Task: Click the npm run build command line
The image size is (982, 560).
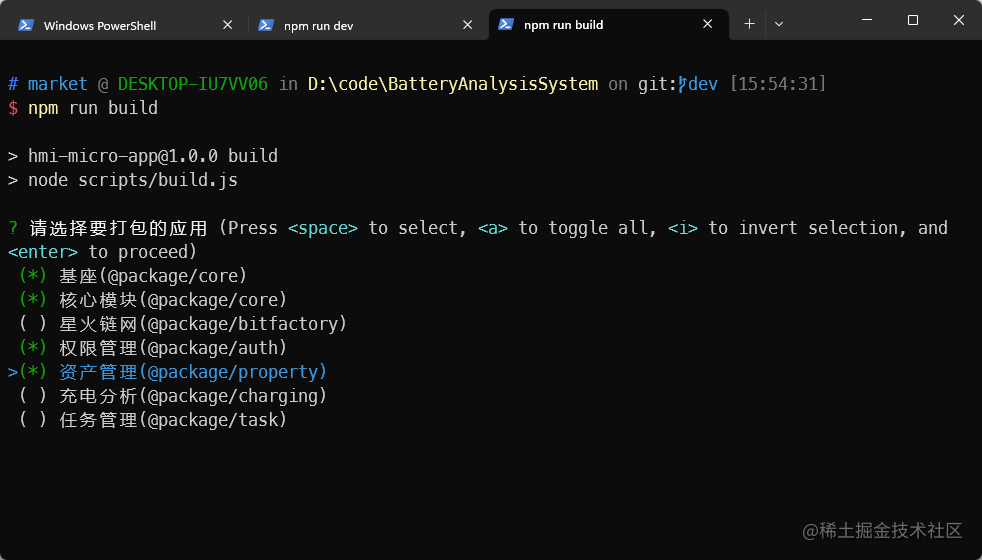Action: pyautogui.click(x=93, y=108)
